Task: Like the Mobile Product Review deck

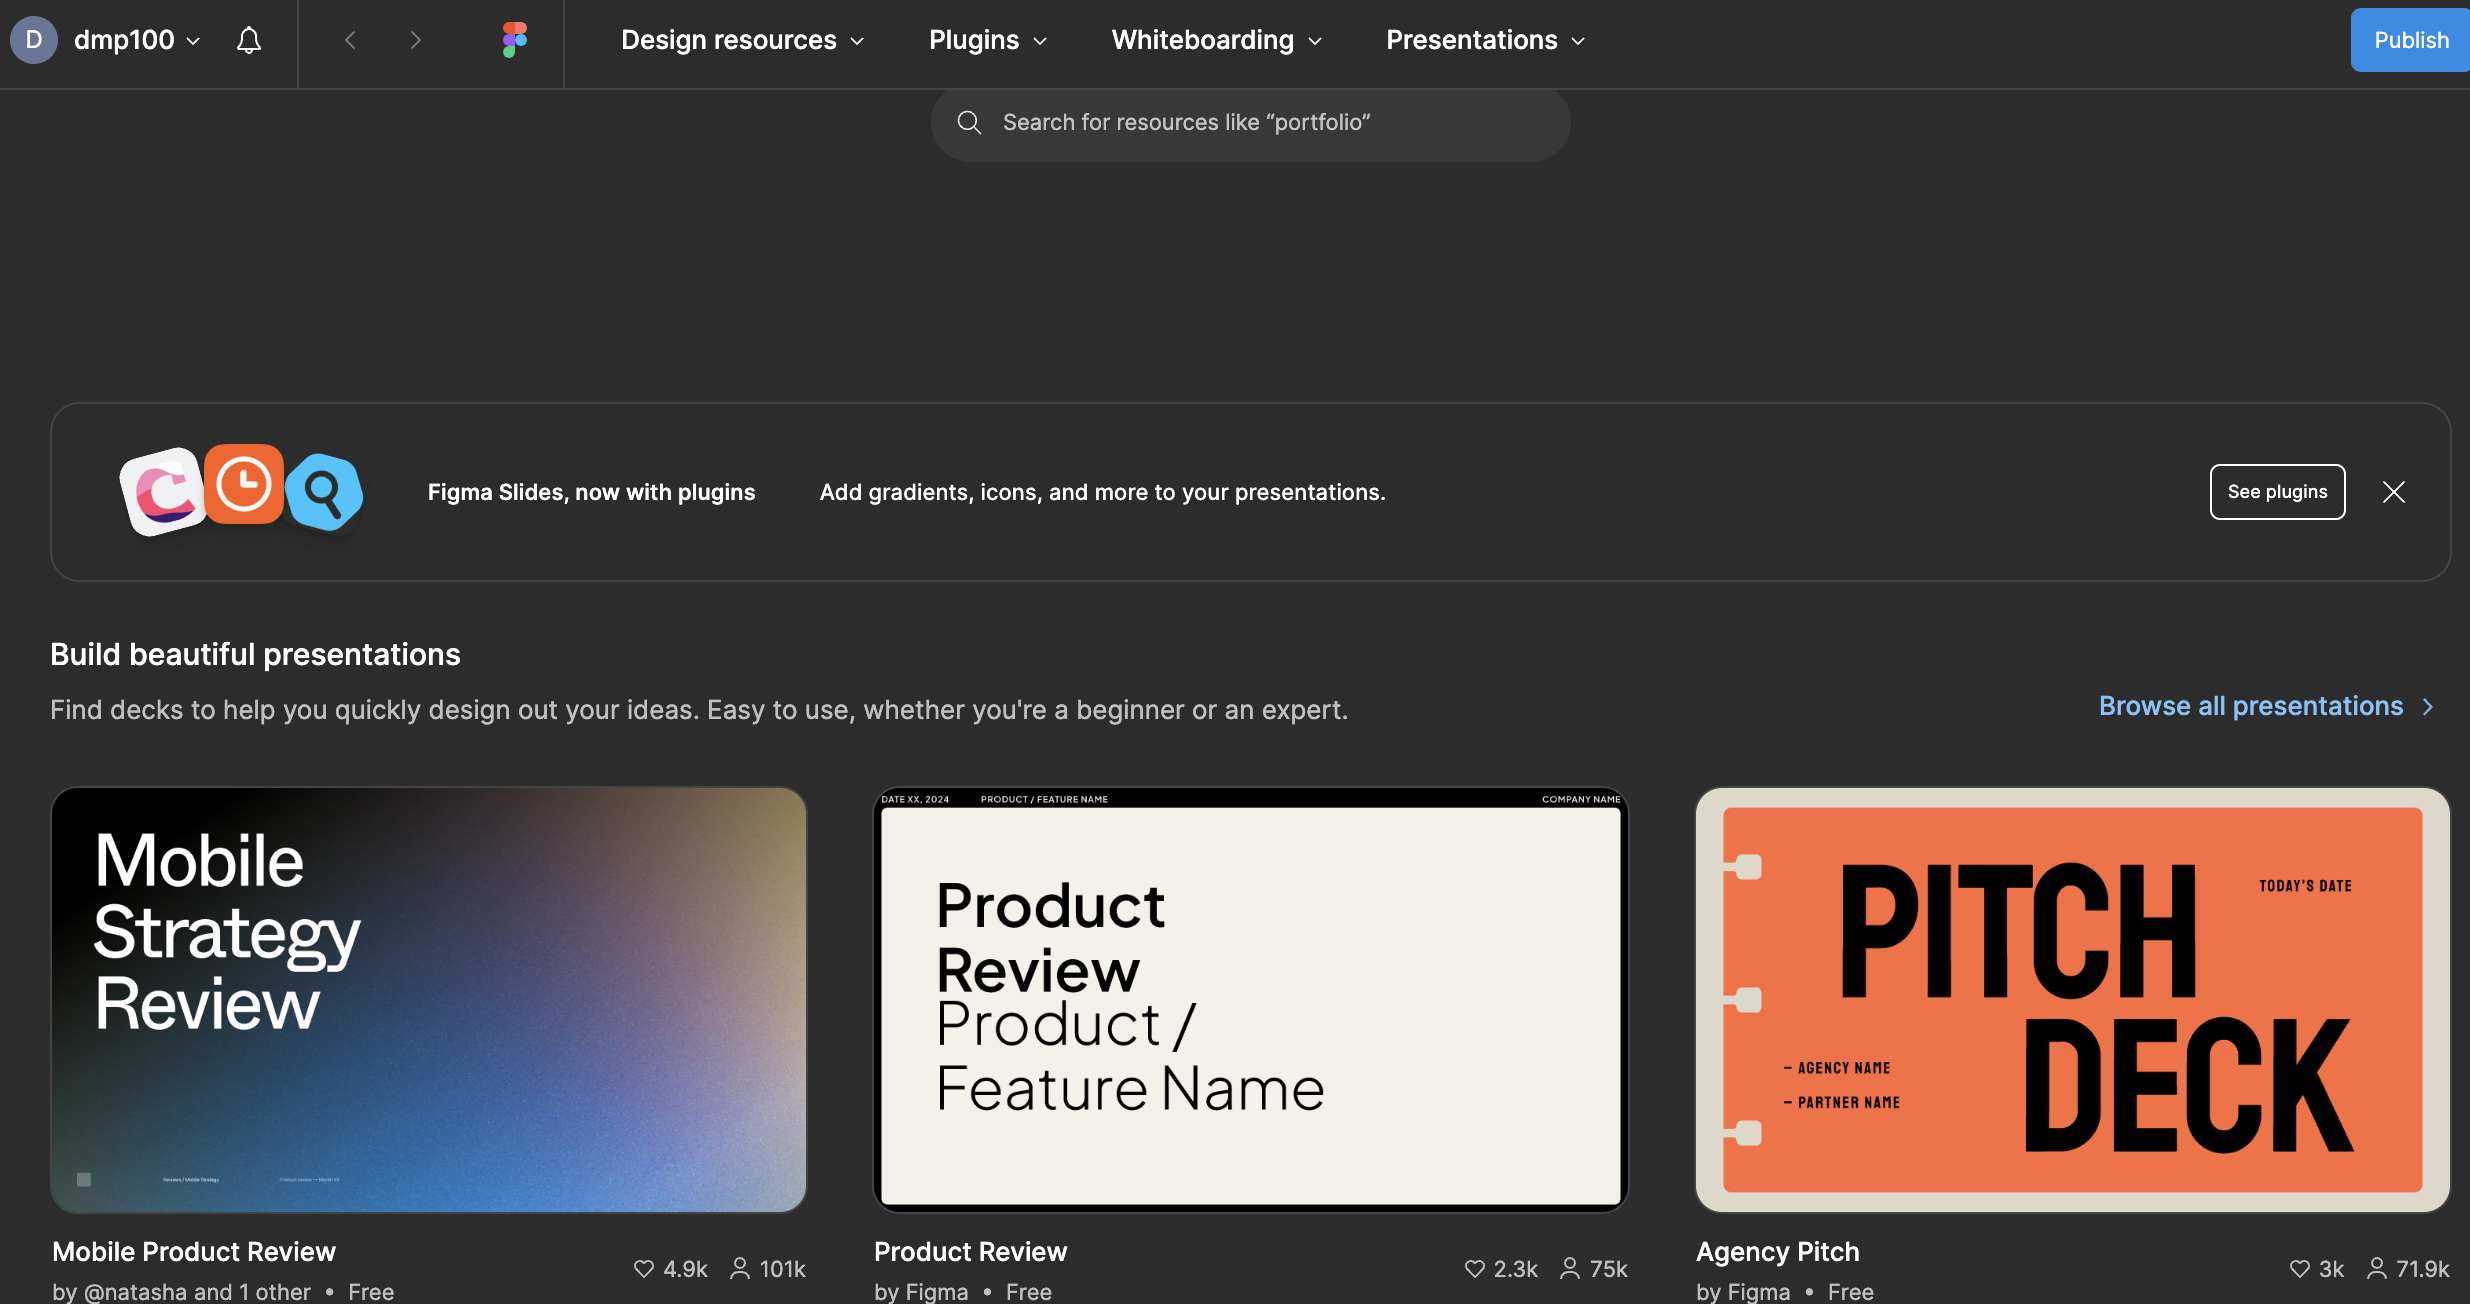Action: click(x=644, y=1268)
